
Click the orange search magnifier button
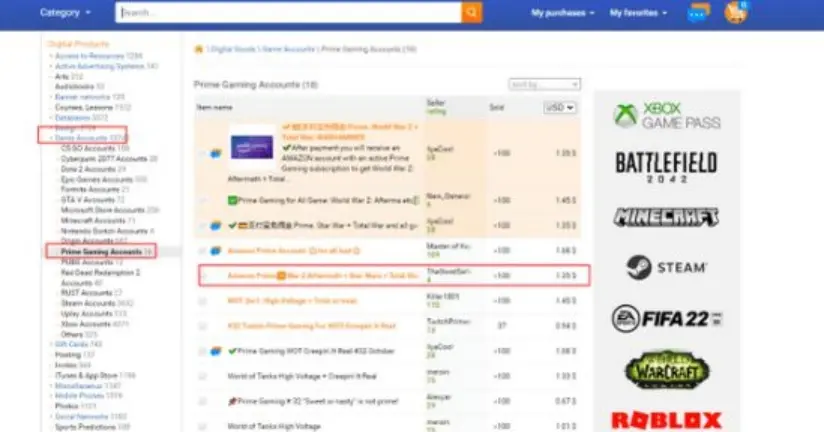tap(471, 12)
